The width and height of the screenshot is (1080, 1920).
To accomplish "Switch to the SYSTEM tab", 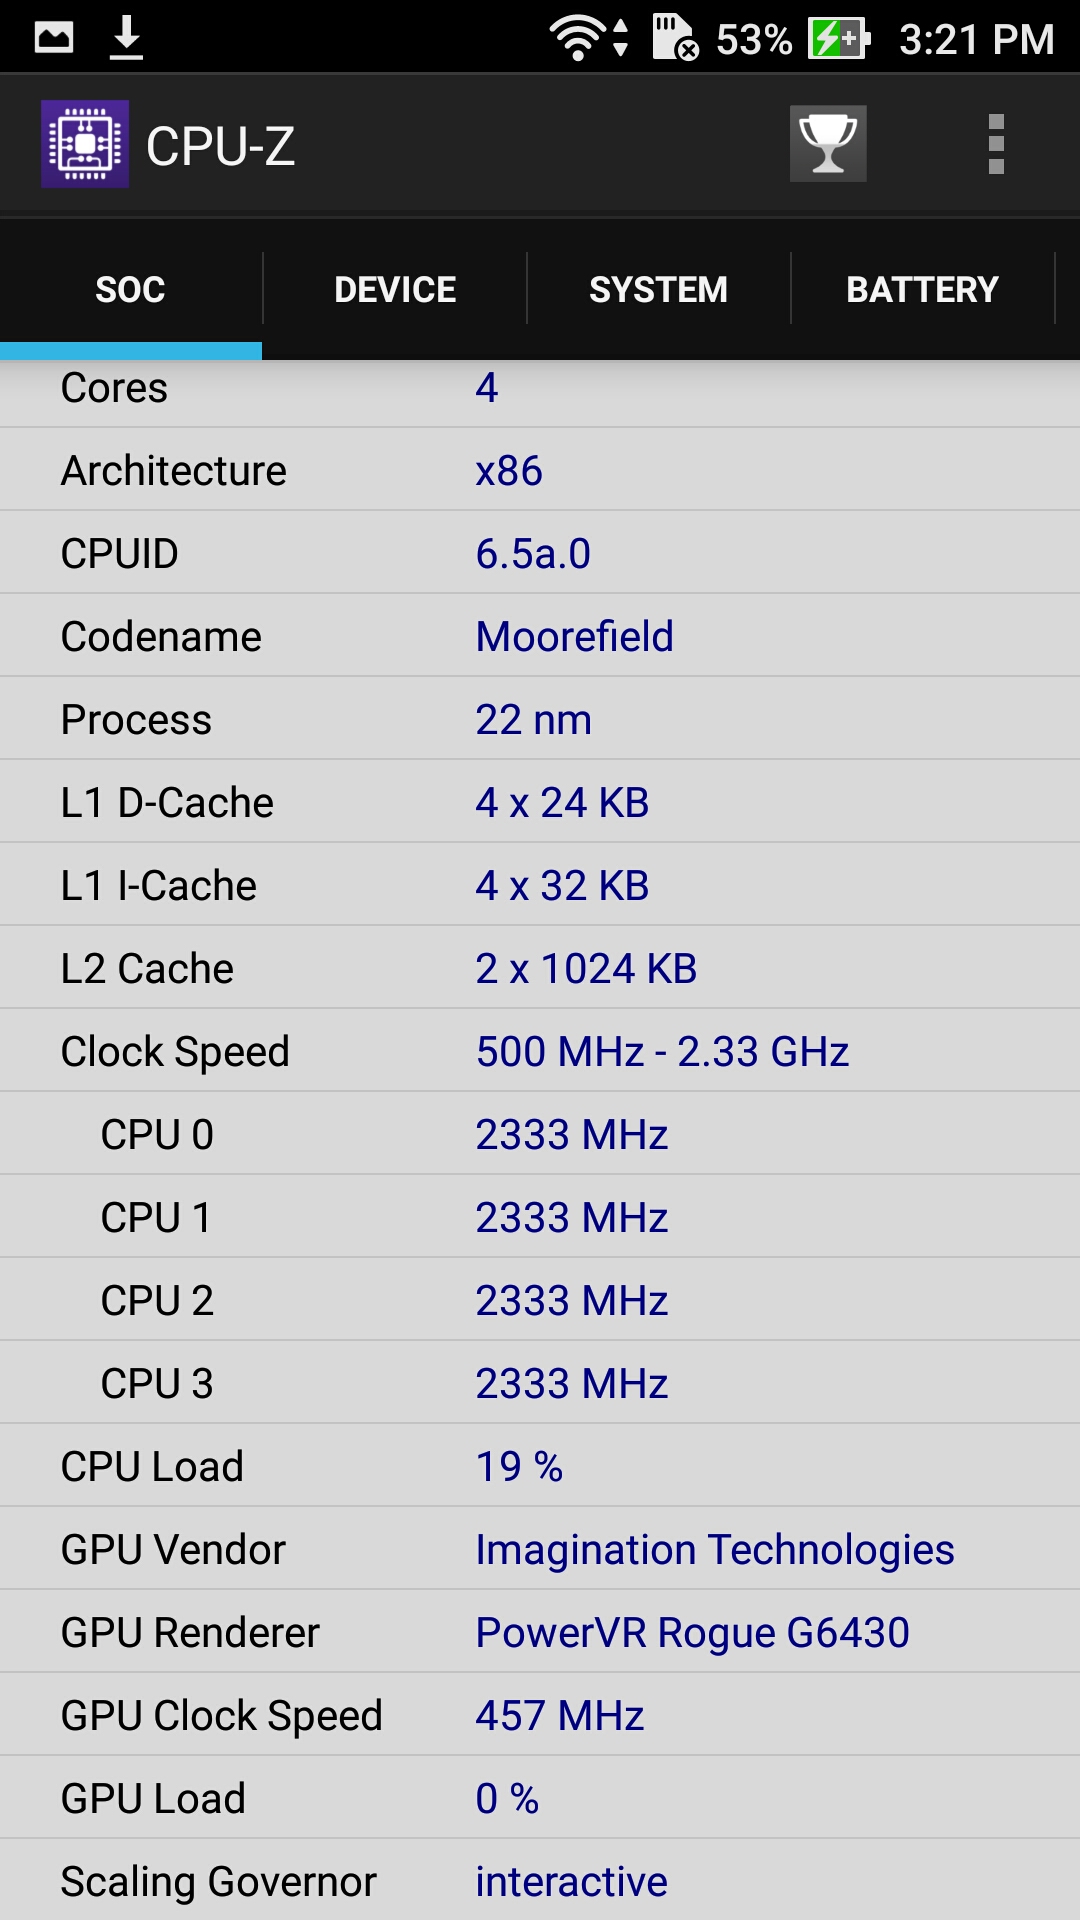I will (658, 289).
